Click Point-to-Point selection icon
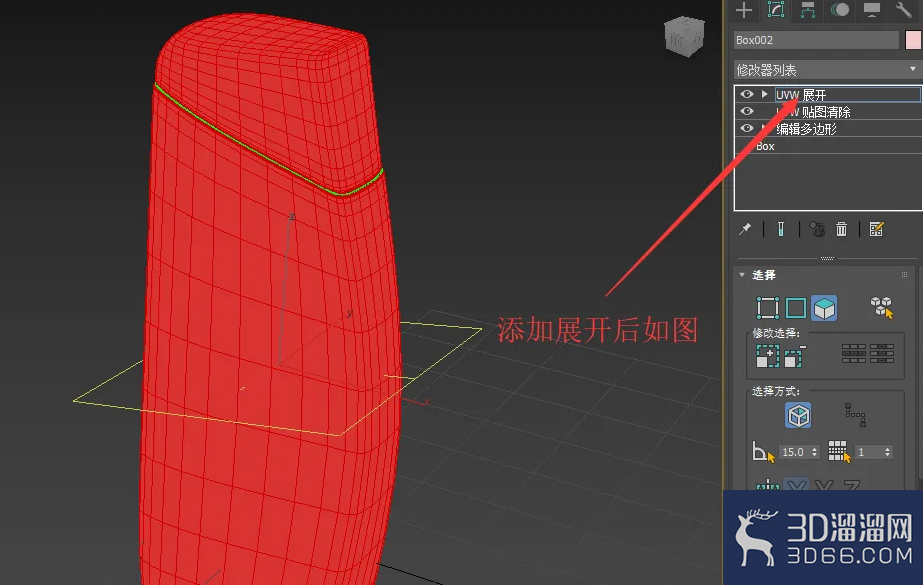Screen dimensions: 923x585 click(855, 415)
